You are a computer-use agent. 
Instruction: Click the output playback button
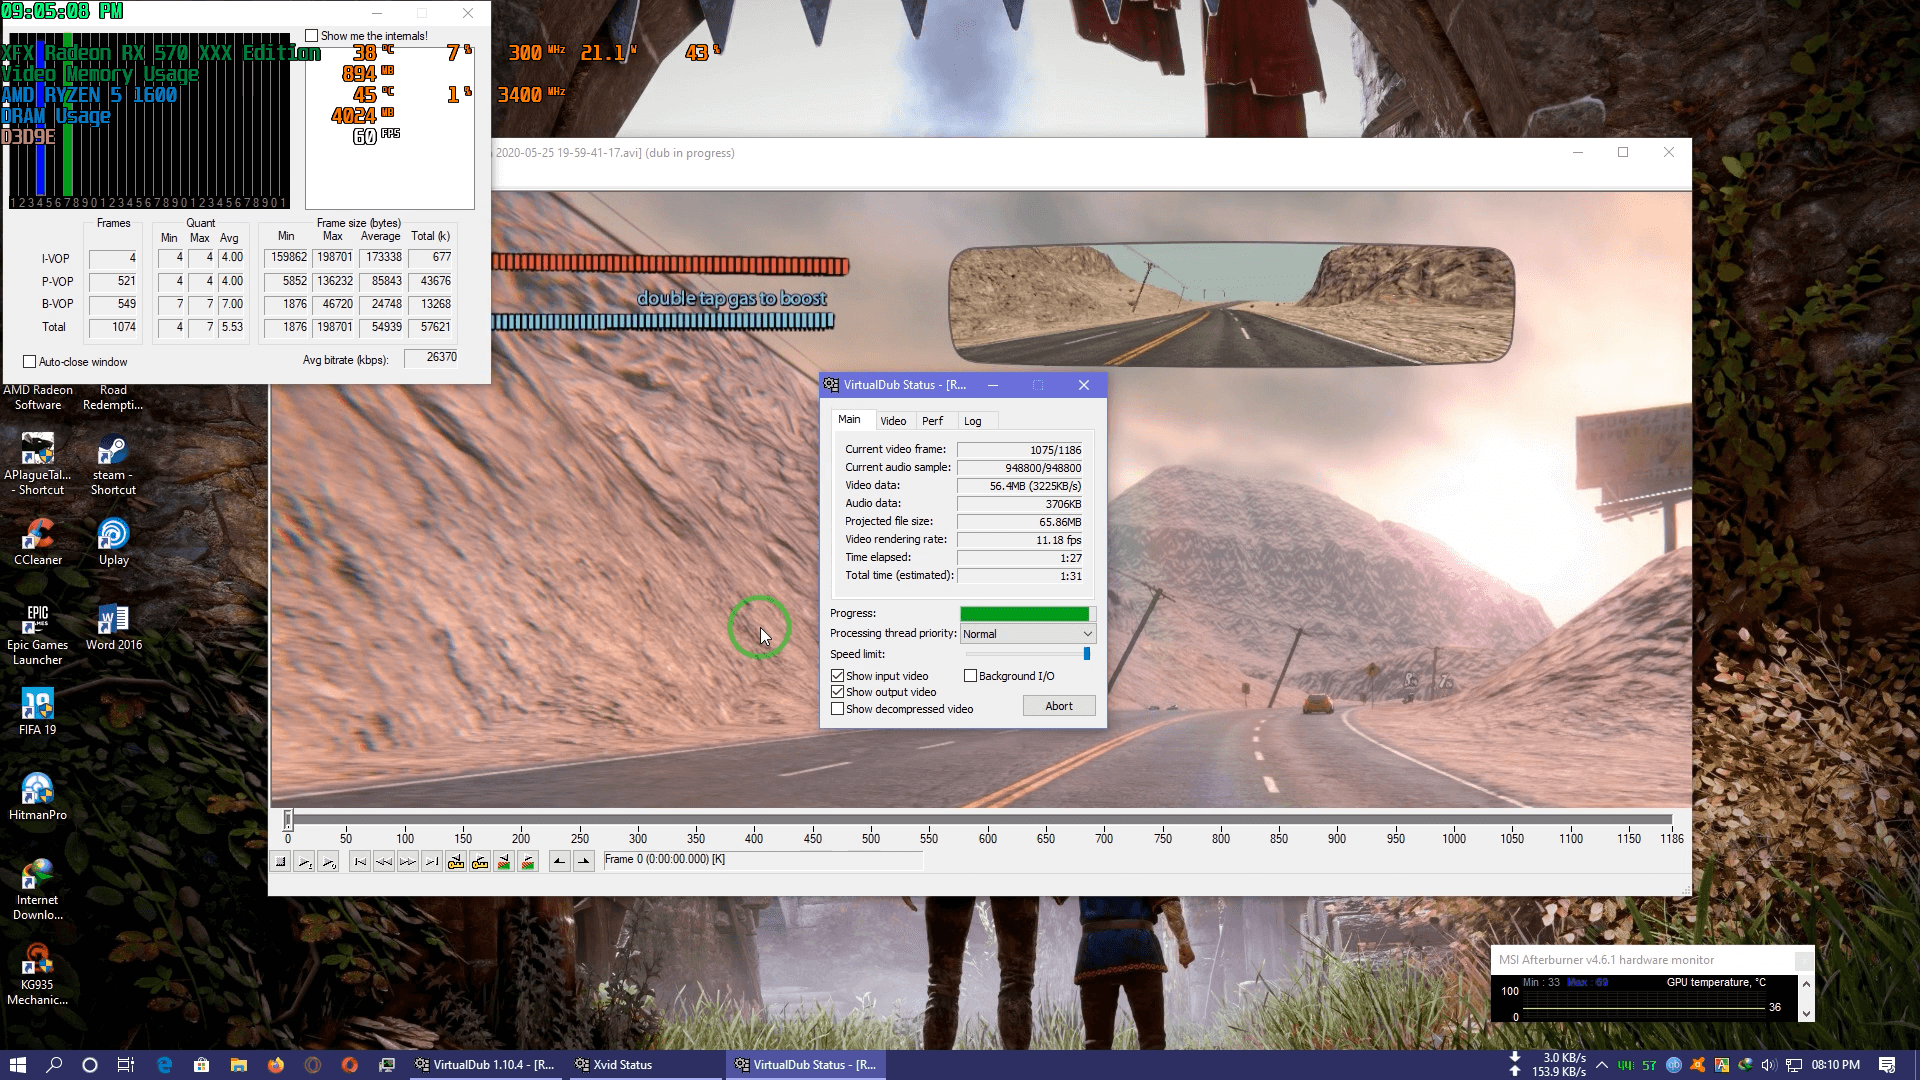pos(329,861)
